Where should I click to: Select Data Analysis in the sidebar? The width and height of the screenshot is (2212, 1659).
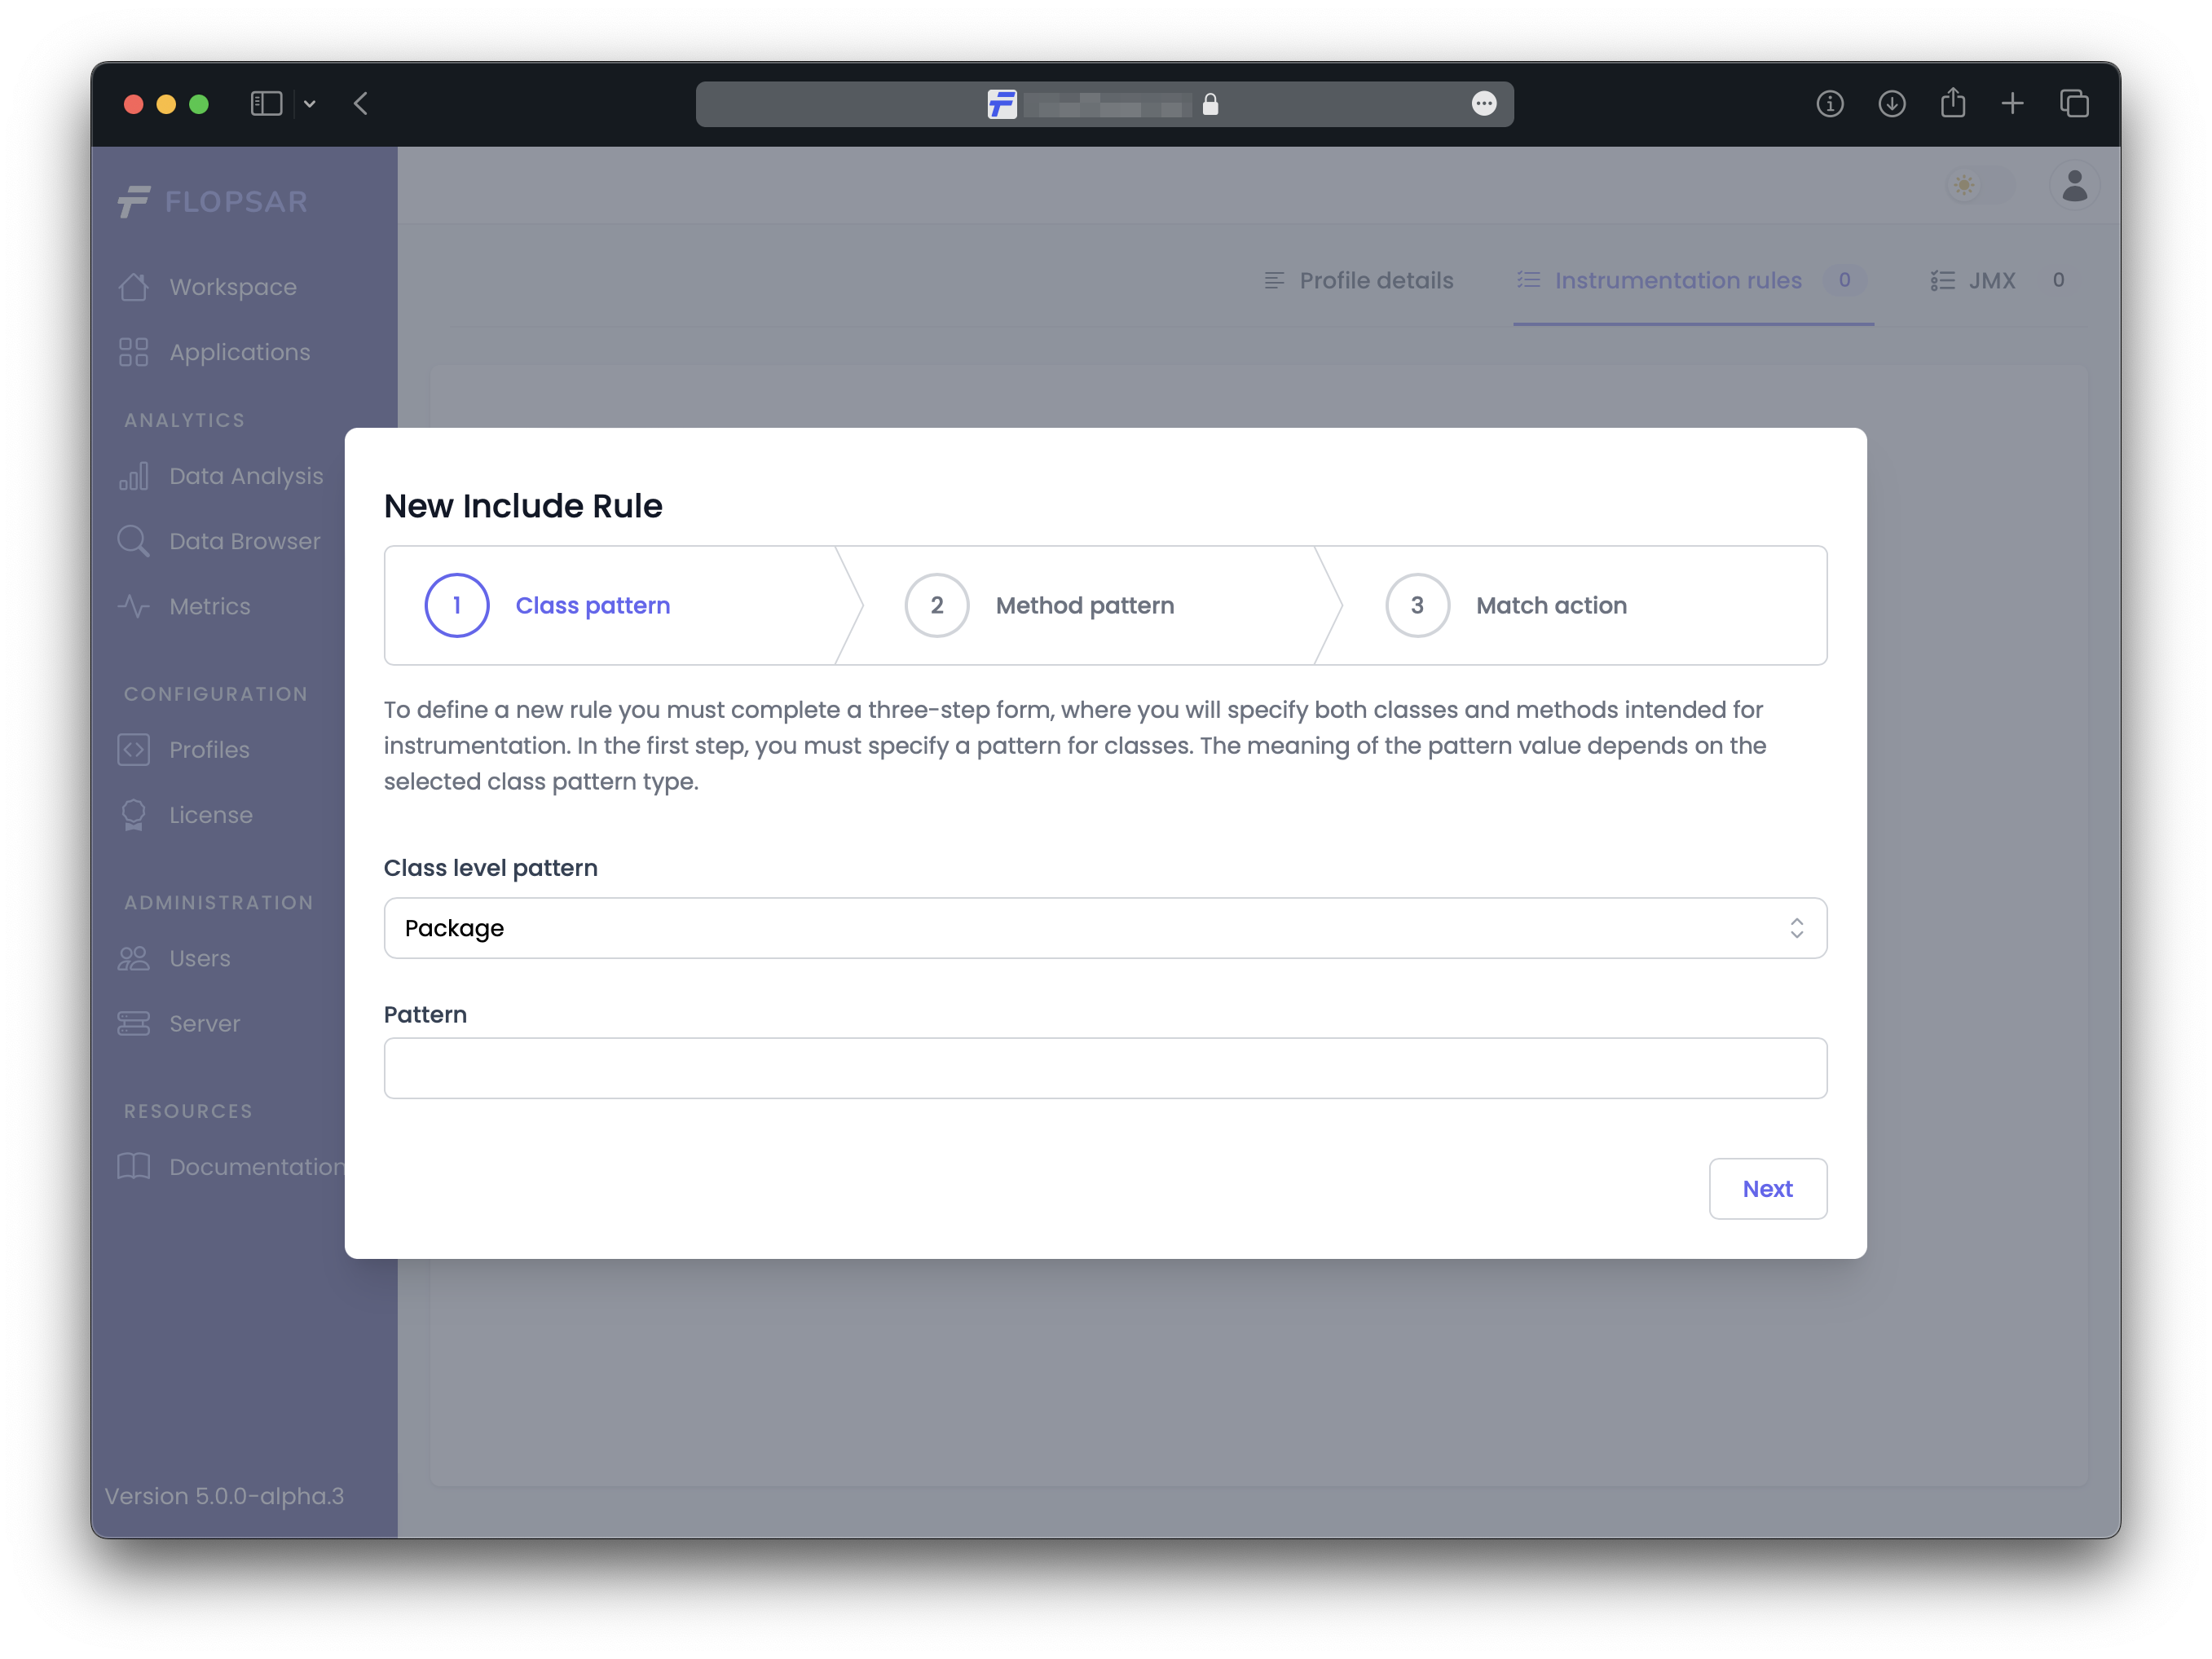coord(245,476)
